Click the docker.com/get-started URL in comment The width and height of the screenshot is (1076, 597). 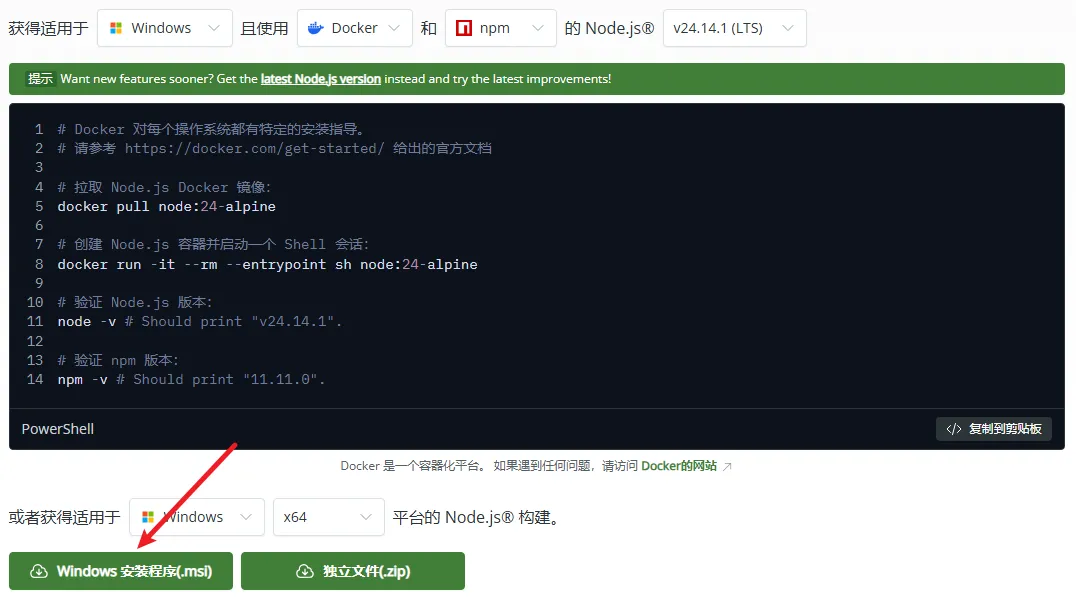[255, 148]
